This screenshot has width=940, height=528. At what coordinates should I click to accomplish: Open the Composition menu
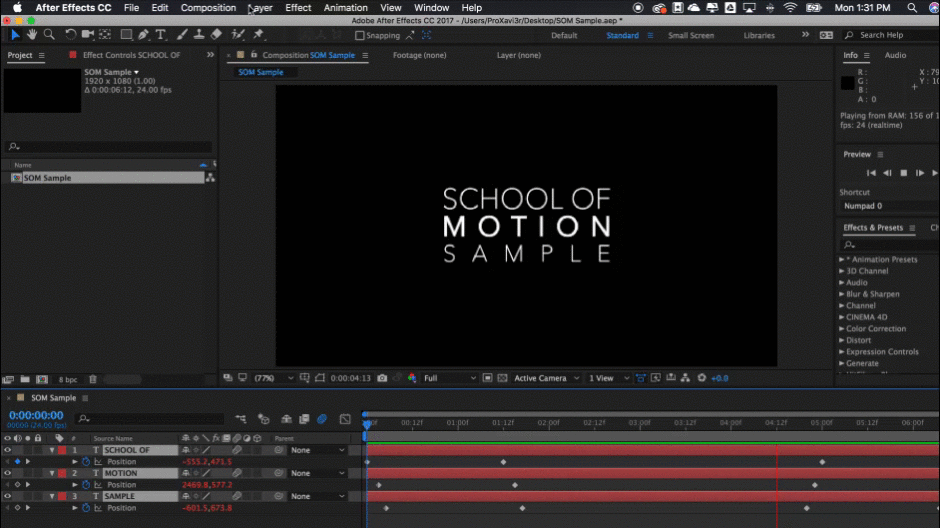click(x=208, y=8)
